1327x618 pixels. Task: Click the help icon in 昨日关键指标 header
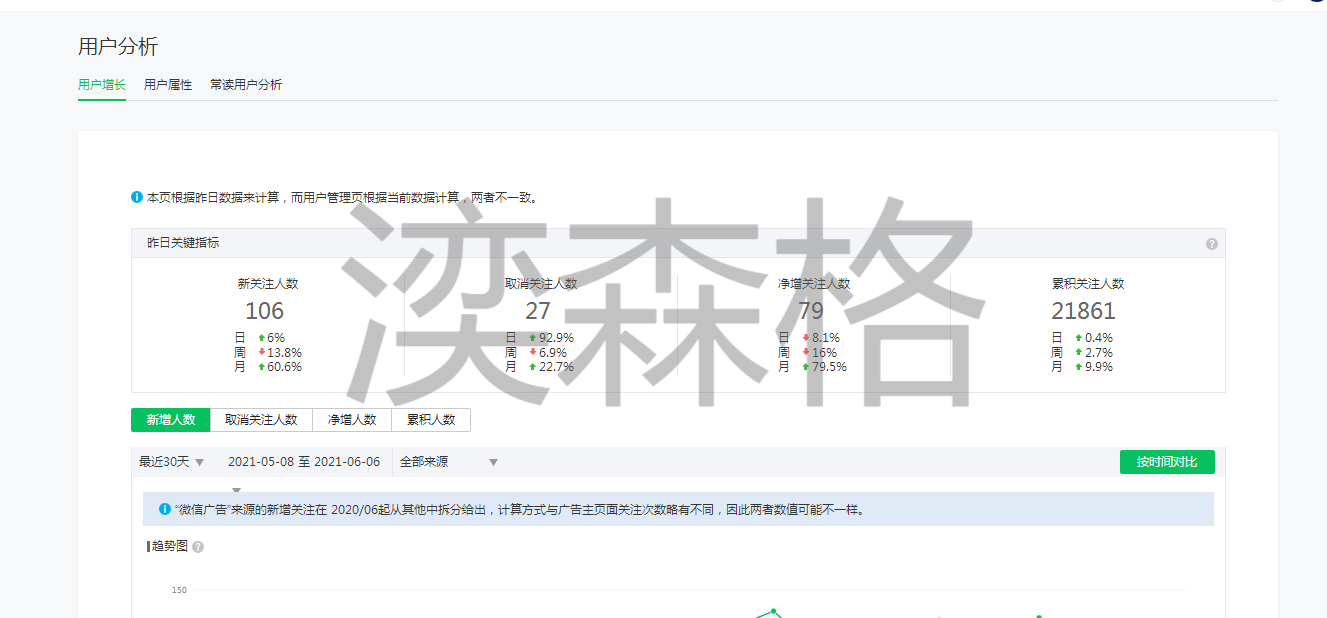(x=1211, y=244)
